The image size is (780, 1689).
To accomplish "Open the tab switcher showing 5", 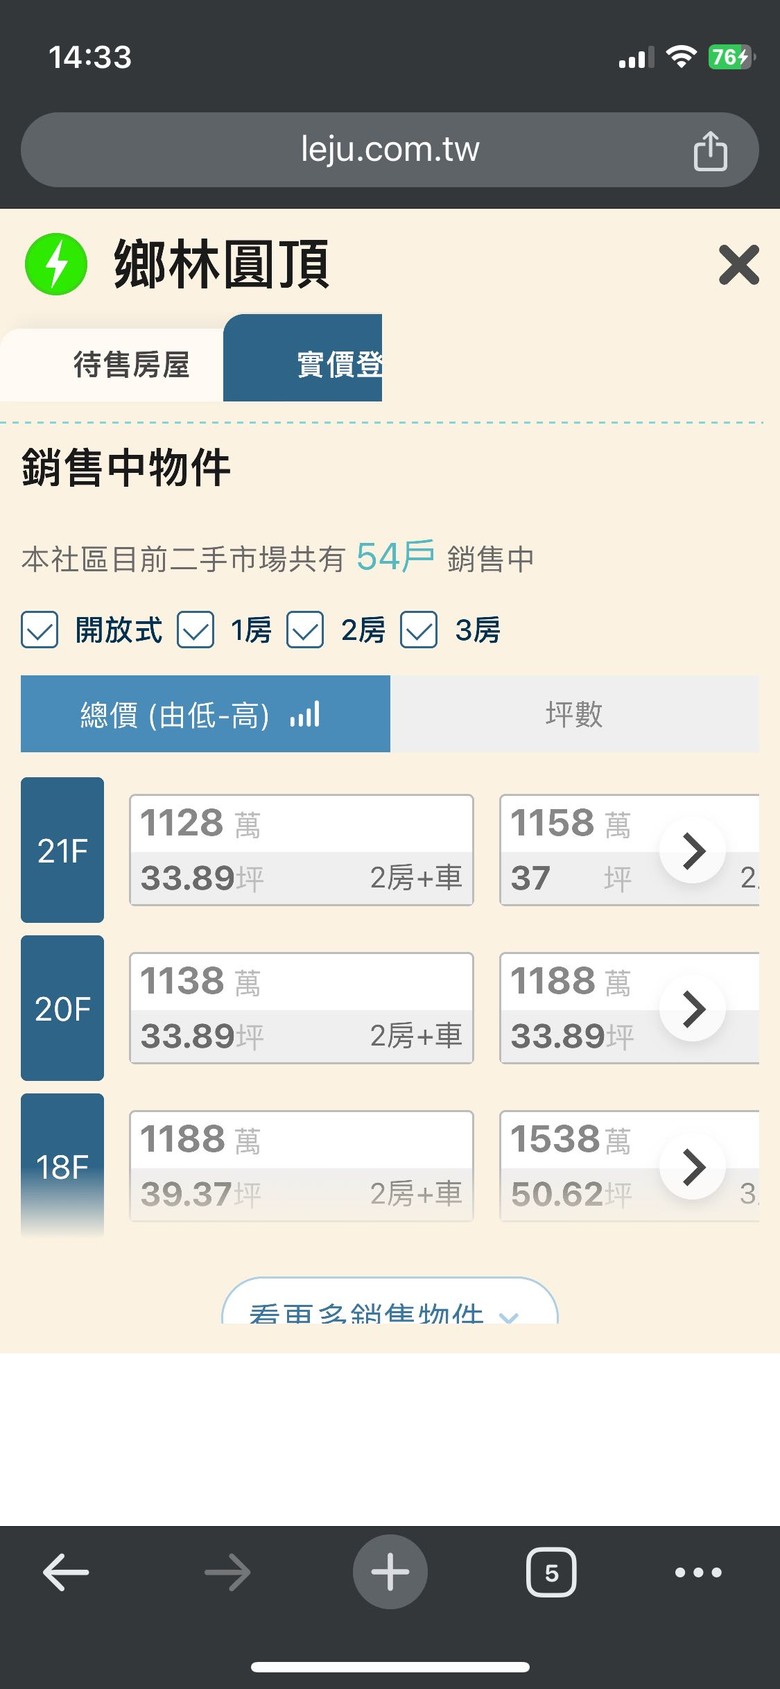I will pos(551,1573).
